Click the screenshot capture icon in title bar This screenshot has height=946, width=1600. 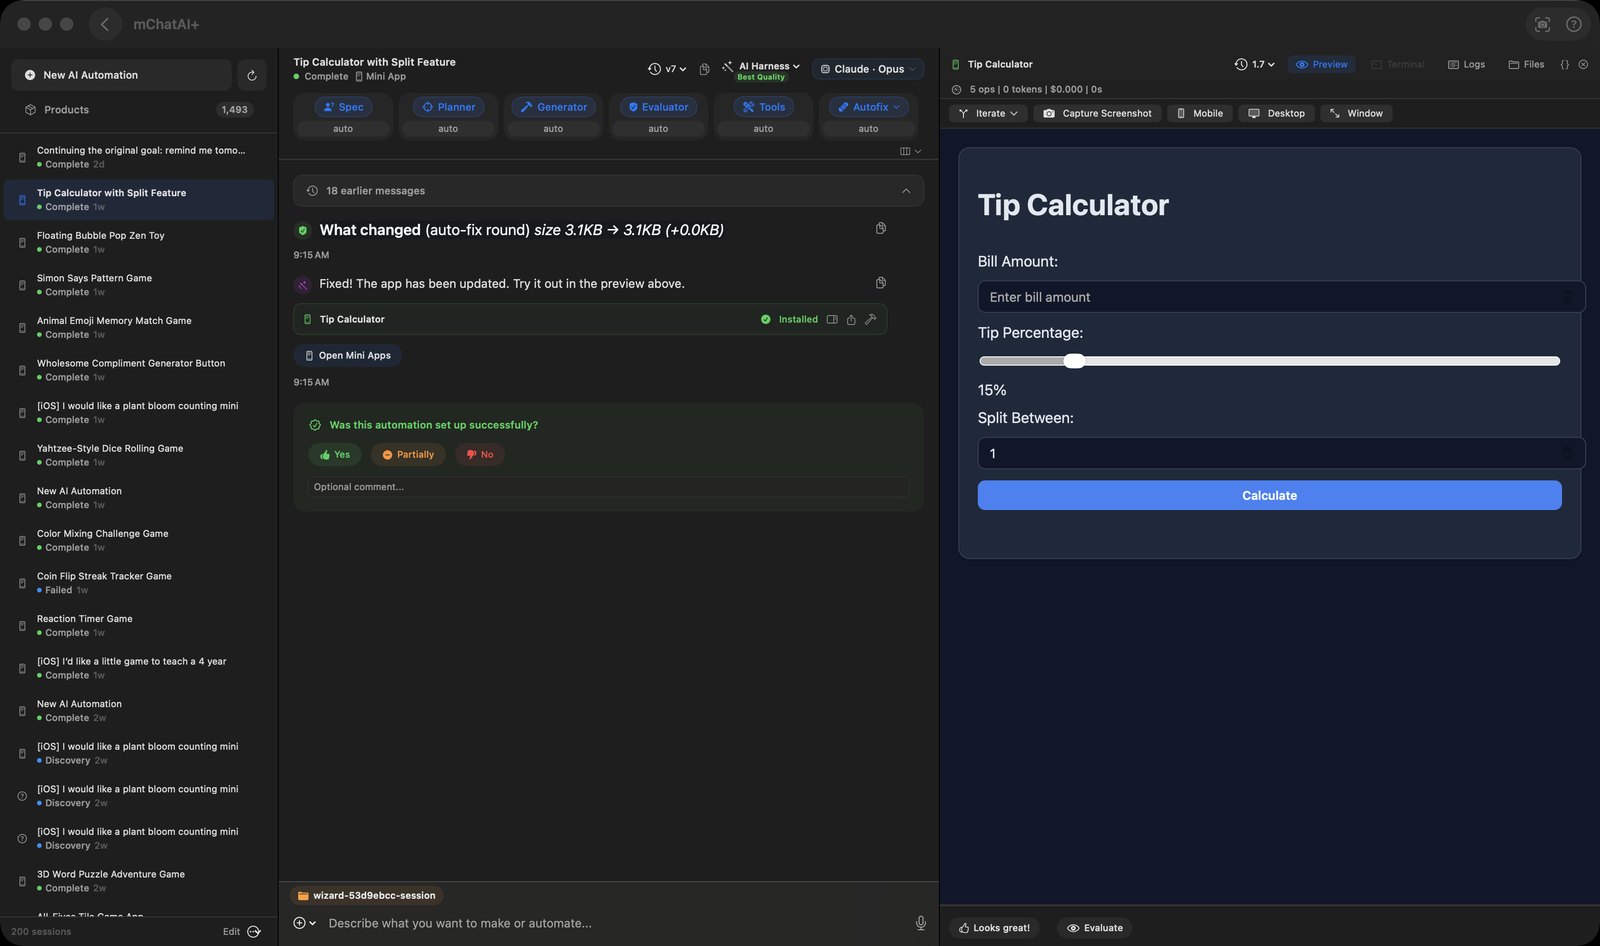[x=1542, y=24]
